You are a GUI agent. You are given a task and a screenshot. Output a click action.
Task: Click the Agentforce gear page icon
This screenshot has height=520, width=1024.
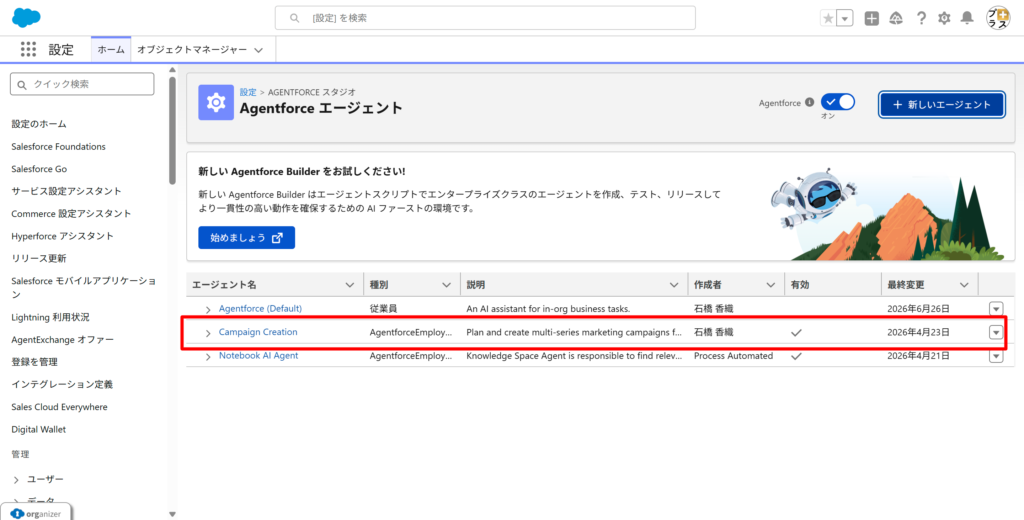click(216, 103)
